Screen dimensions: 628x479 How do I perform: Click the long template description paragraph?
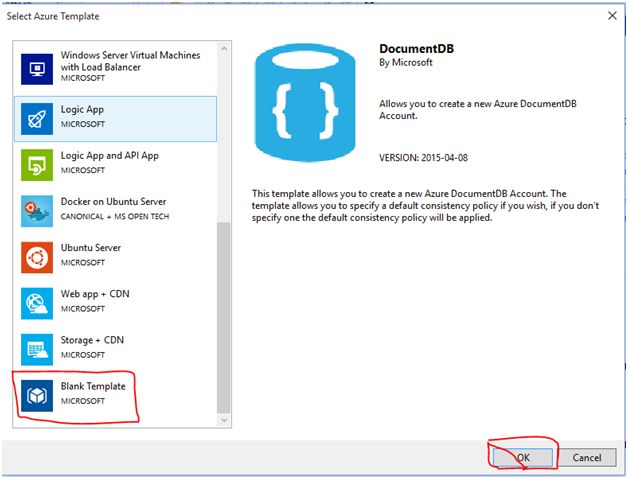[x=425, y=205]
